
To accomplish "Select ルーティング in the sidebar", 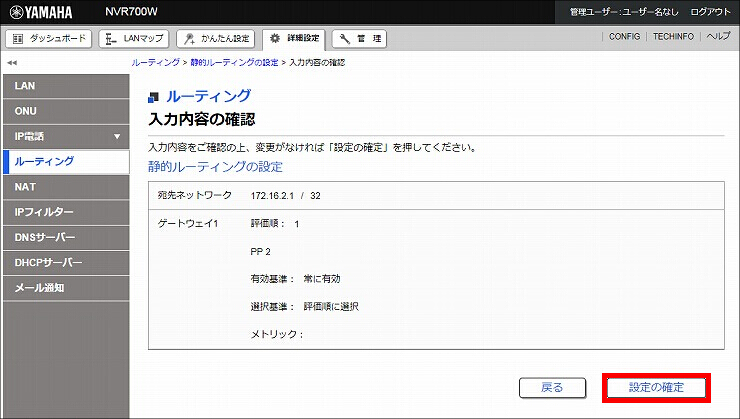I will tap(66, 161).
